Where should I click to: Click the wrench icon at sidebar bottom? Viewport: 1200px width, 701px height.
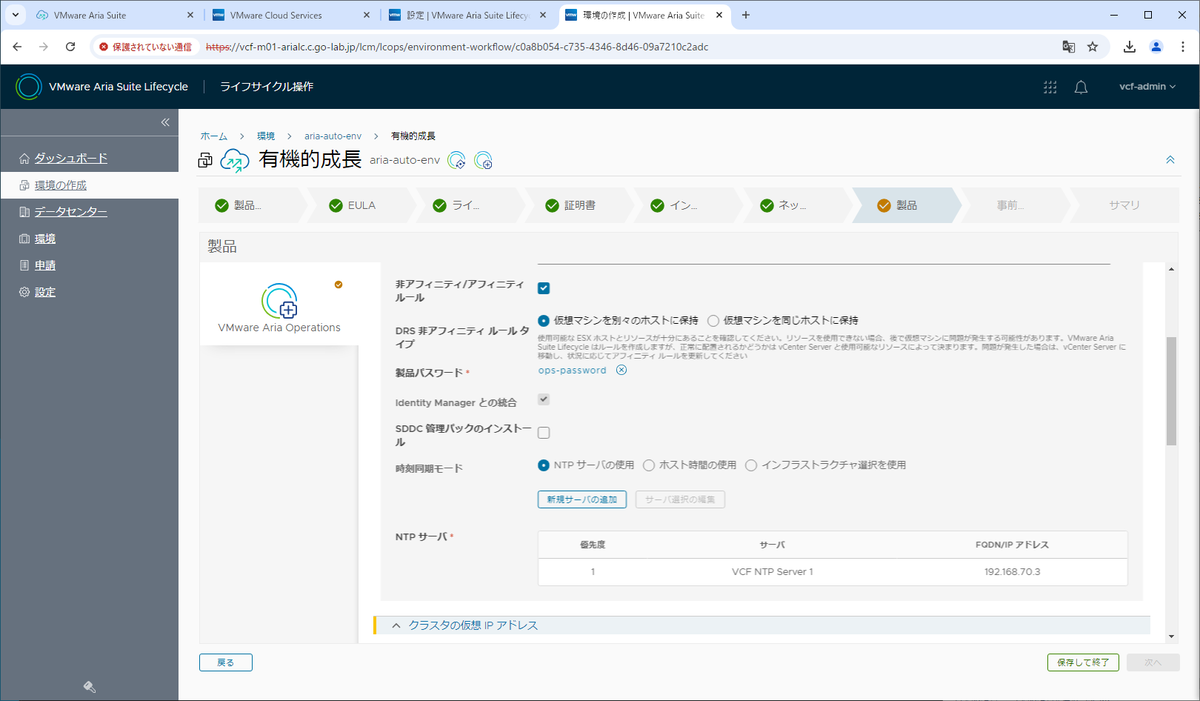pos(89,686)
